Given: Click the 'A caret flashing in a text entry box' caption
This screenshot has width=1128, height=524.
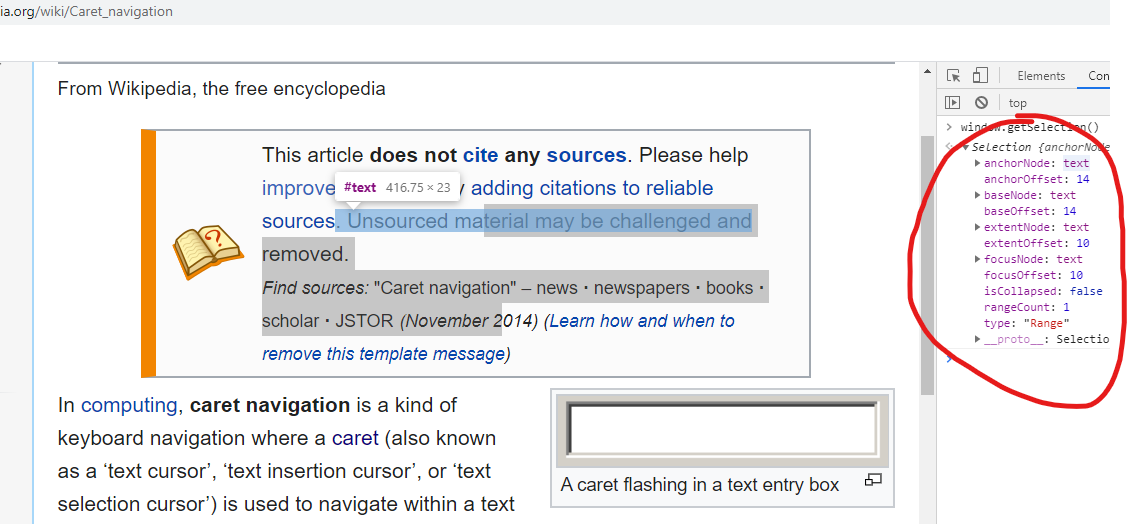Looking at the screenshot, I should pos(700,485).
